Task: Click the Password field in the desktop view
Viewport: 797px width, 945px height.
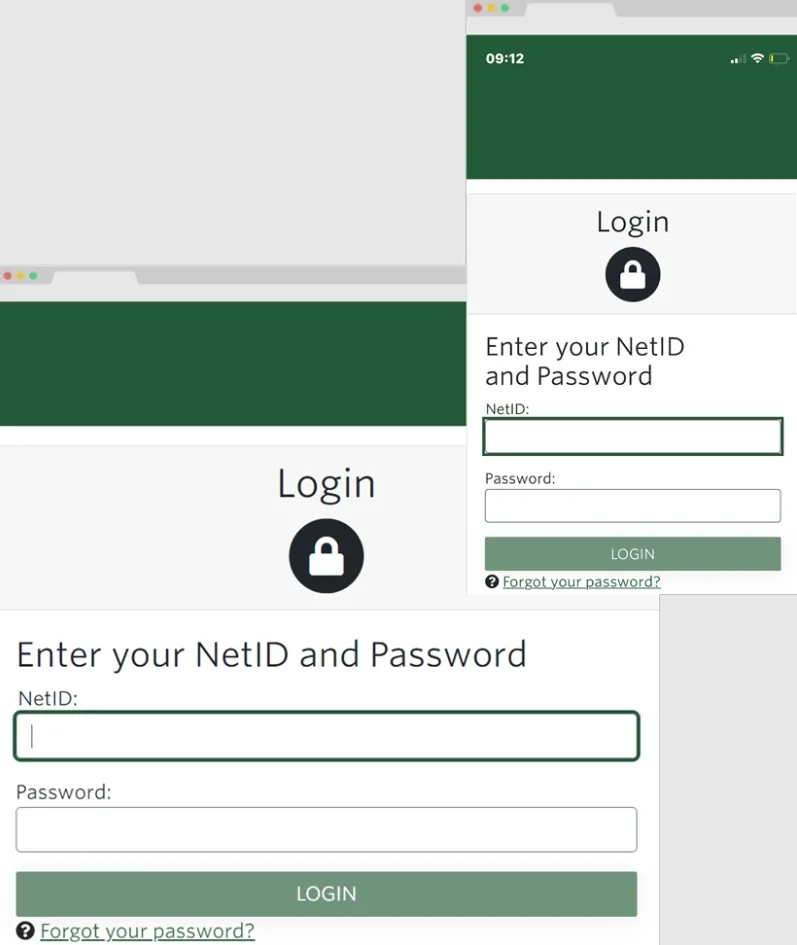Action: pos(326,829)
